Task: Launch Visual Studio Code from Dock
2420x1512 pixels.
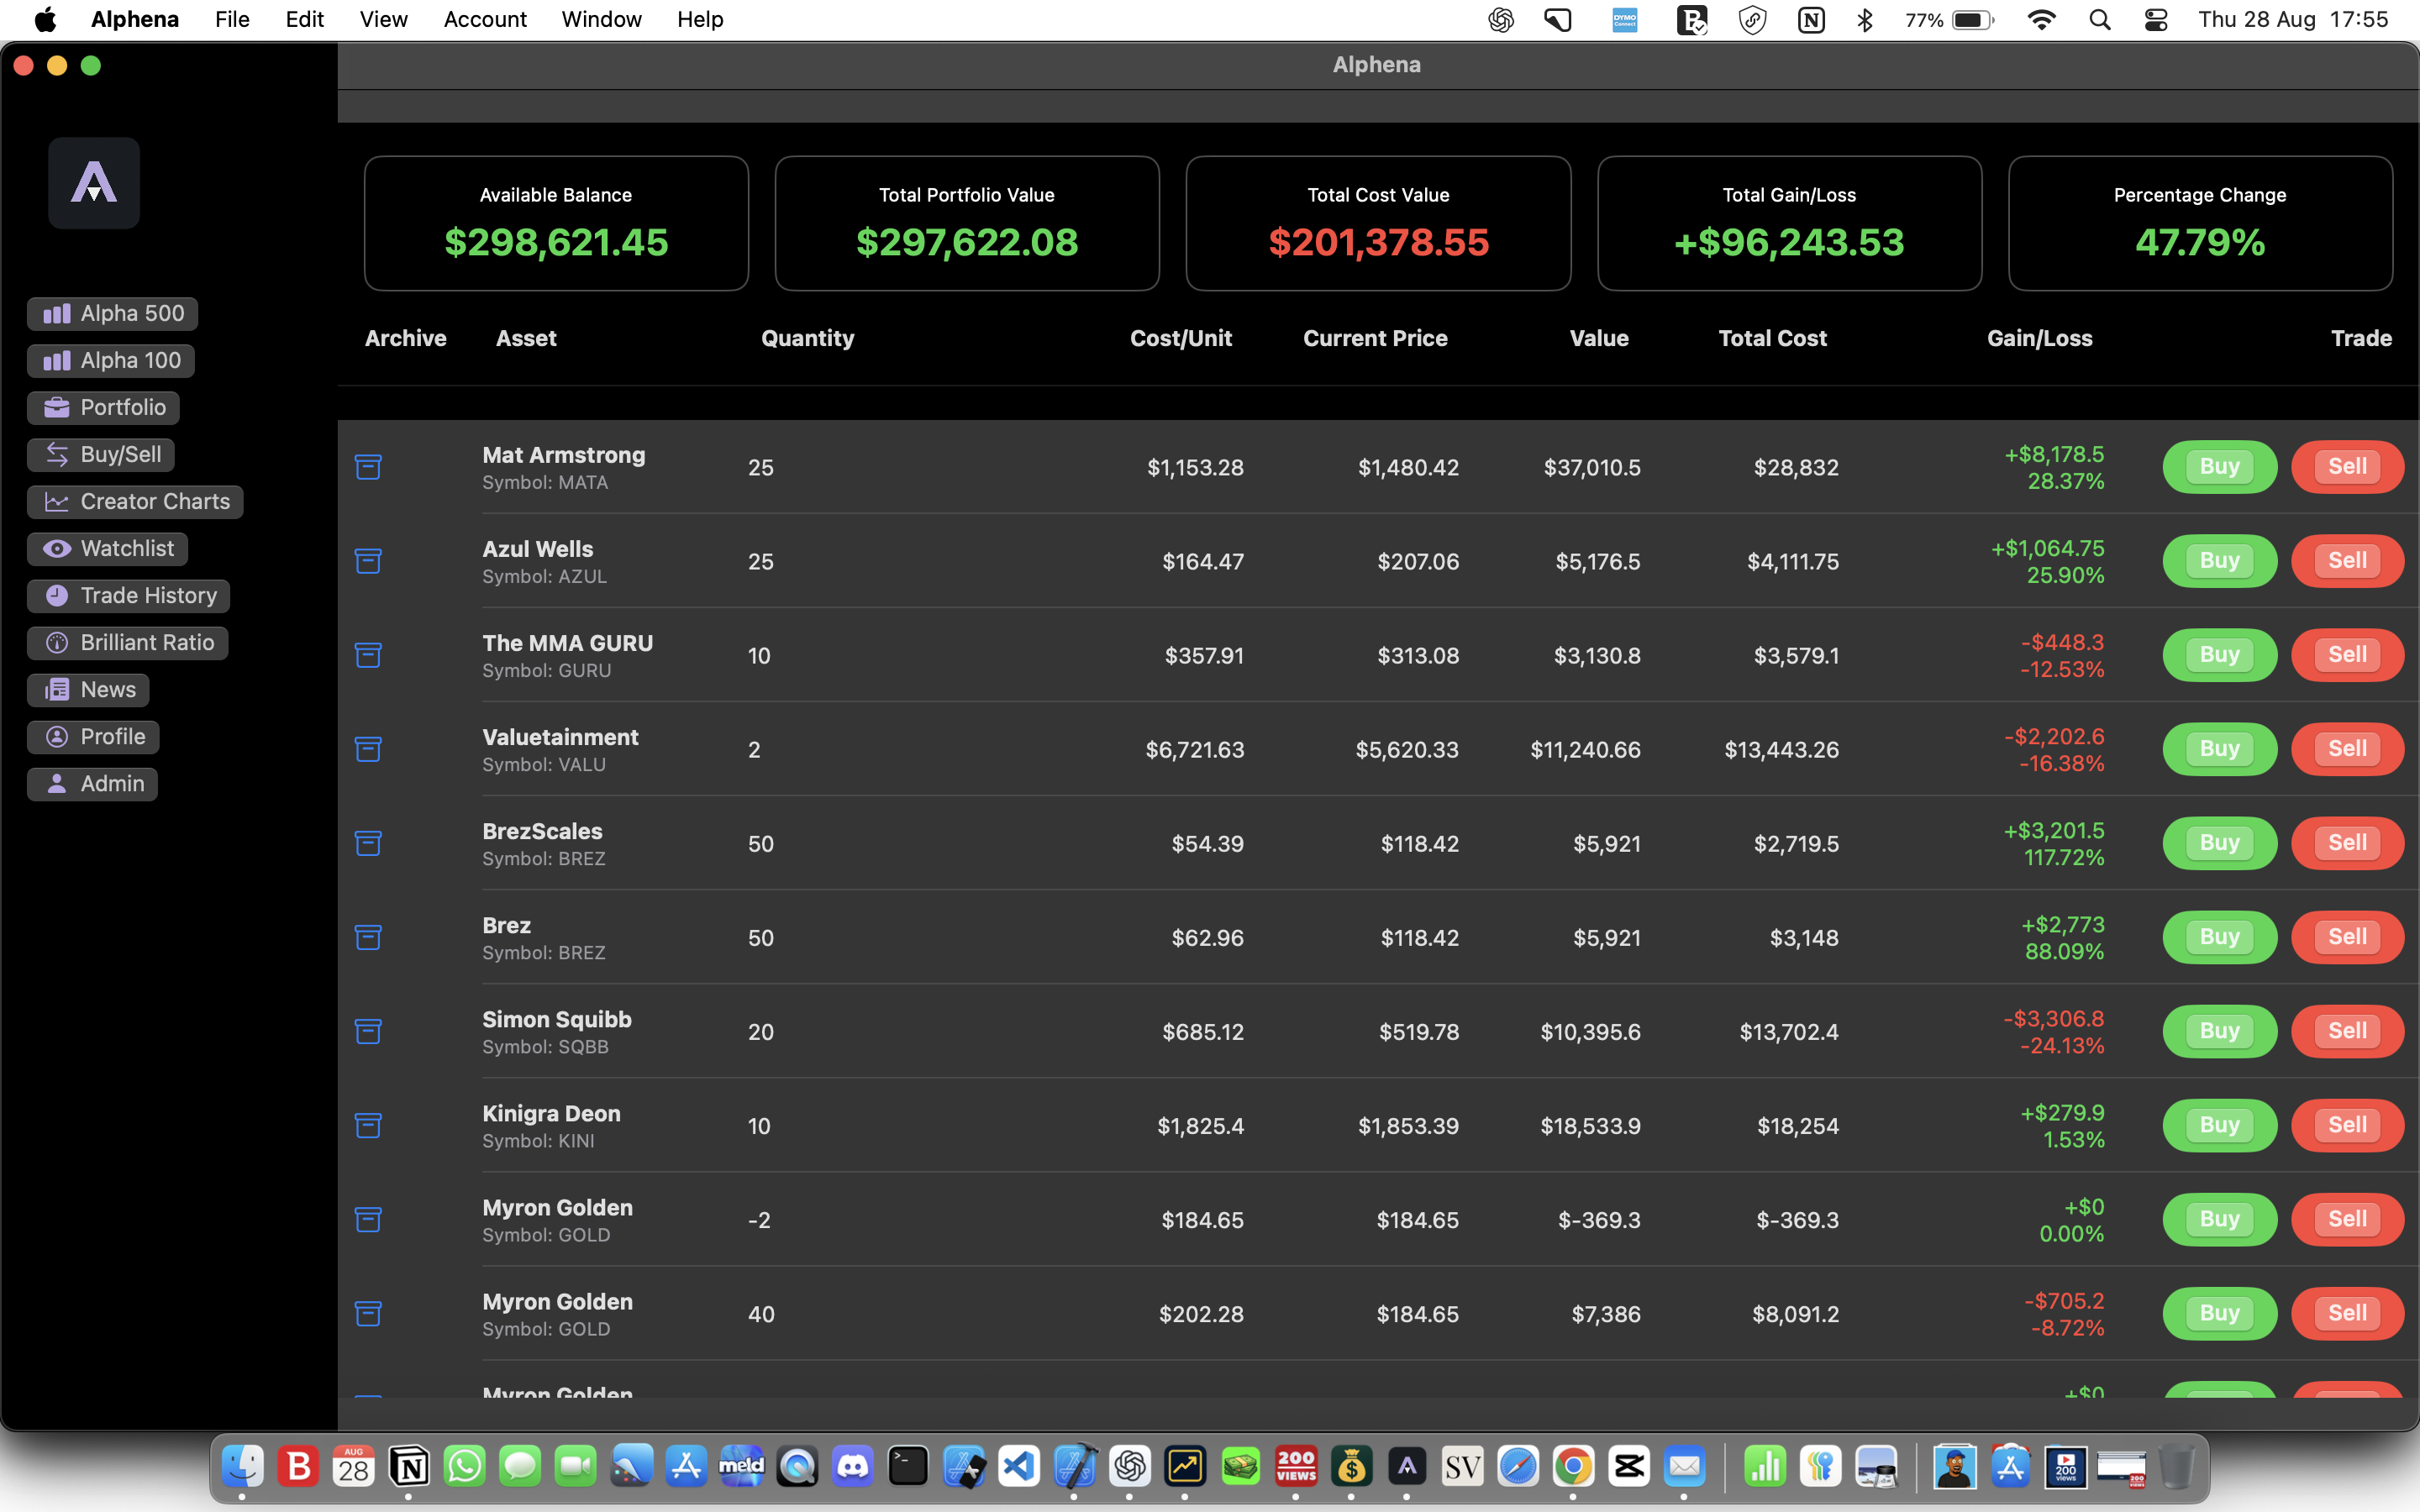Action: [1018, 1467]
